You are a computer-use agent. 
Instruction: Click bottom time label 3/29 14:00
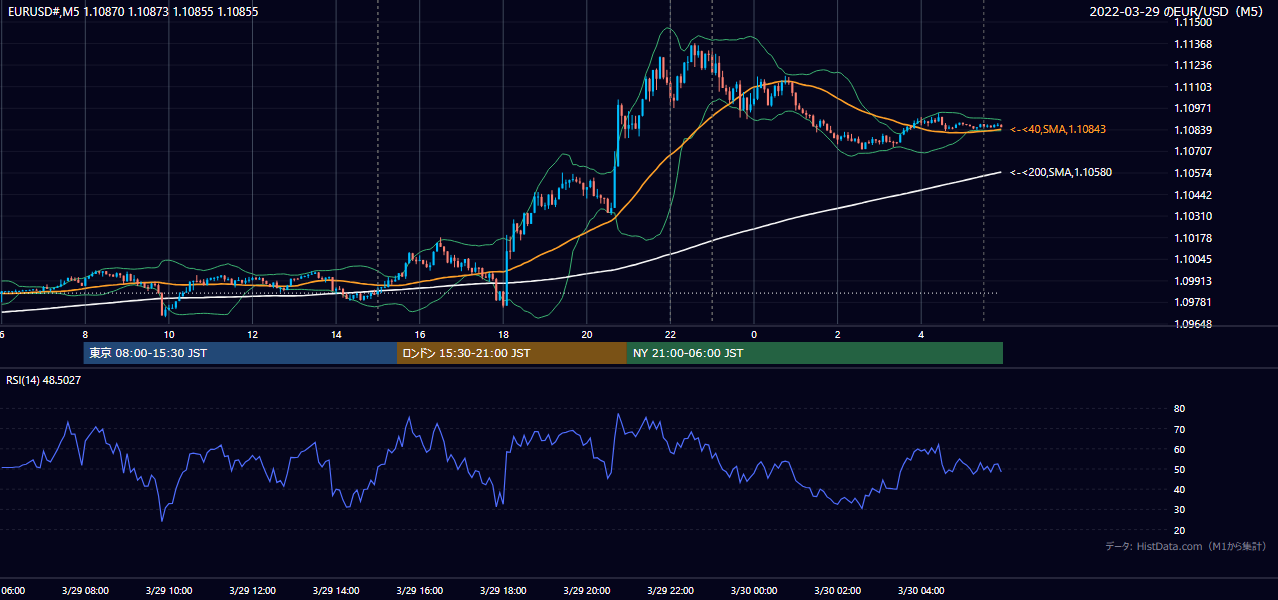pyautogui.click(x=336, y=590)
